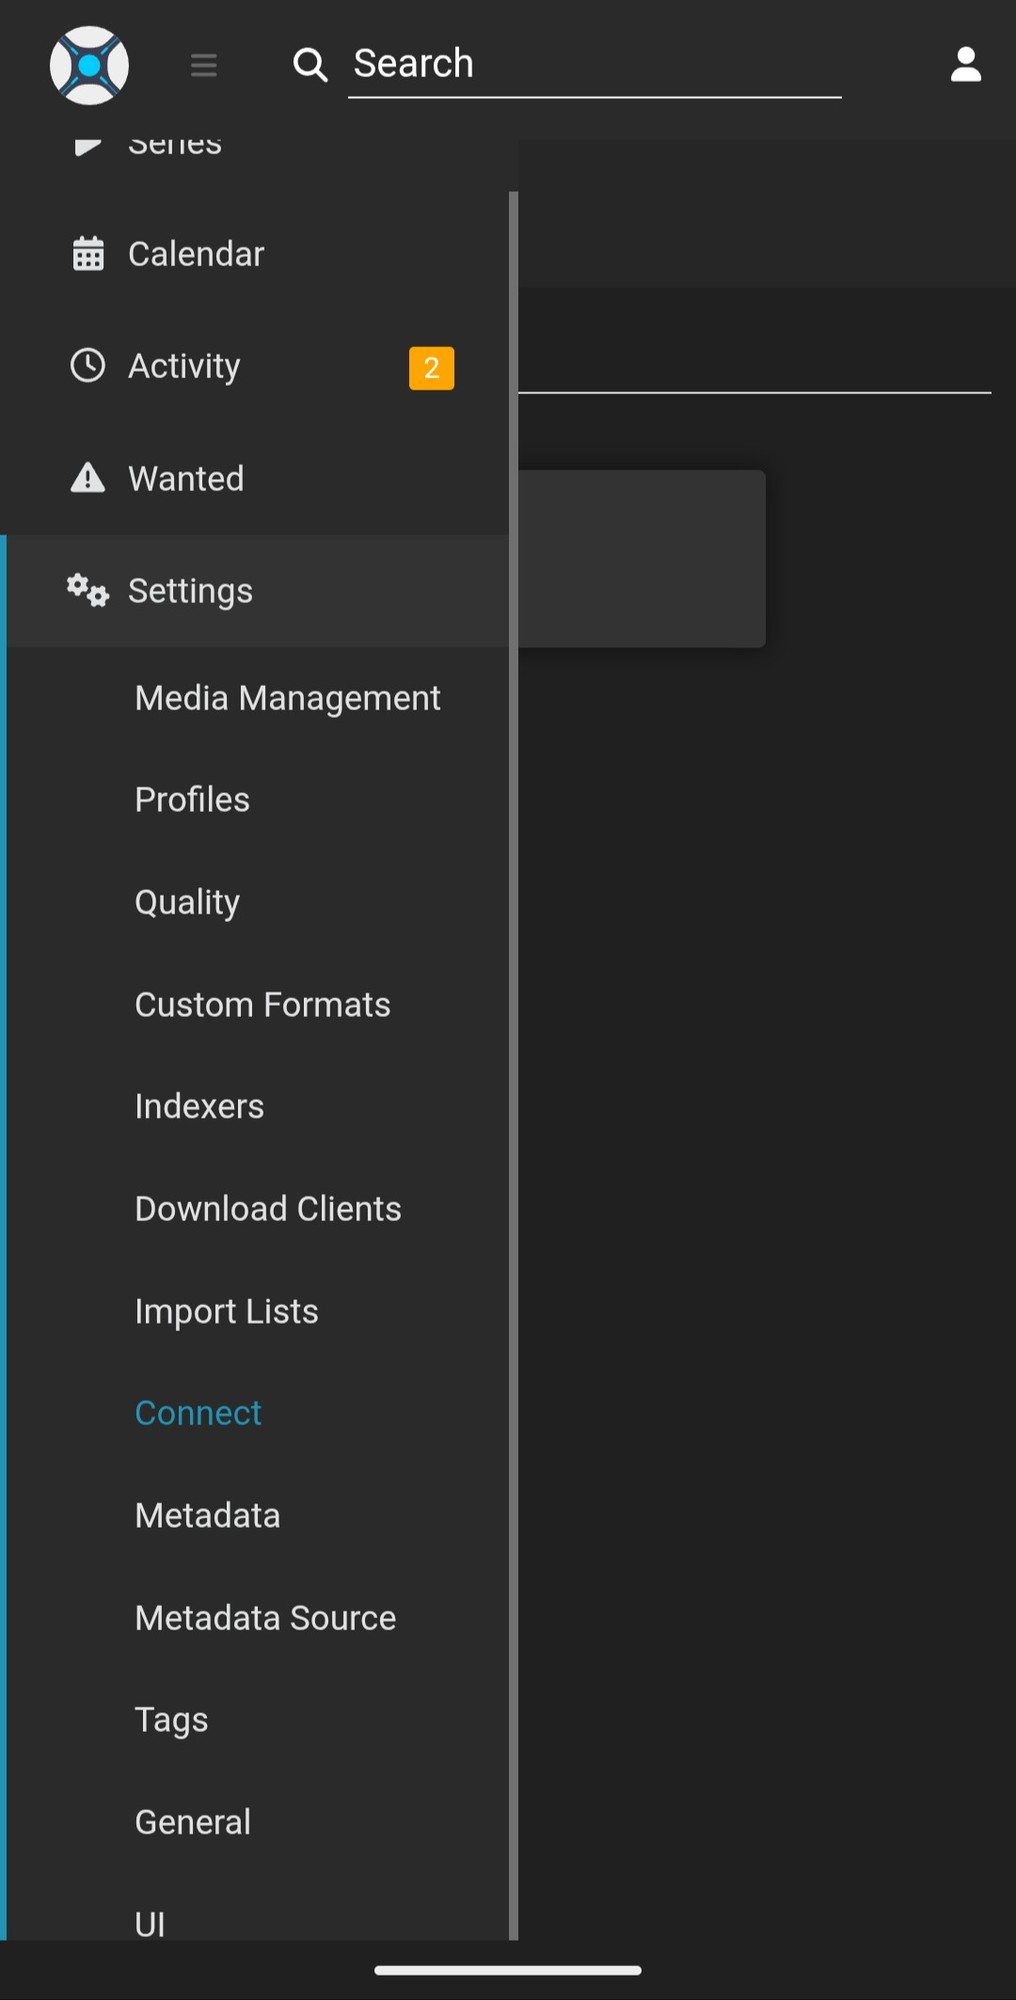The width and height of the screenshot is (1016, 2000).
Task: Click the Calendar icon in sidebar
Action: [x=88, y=254]
